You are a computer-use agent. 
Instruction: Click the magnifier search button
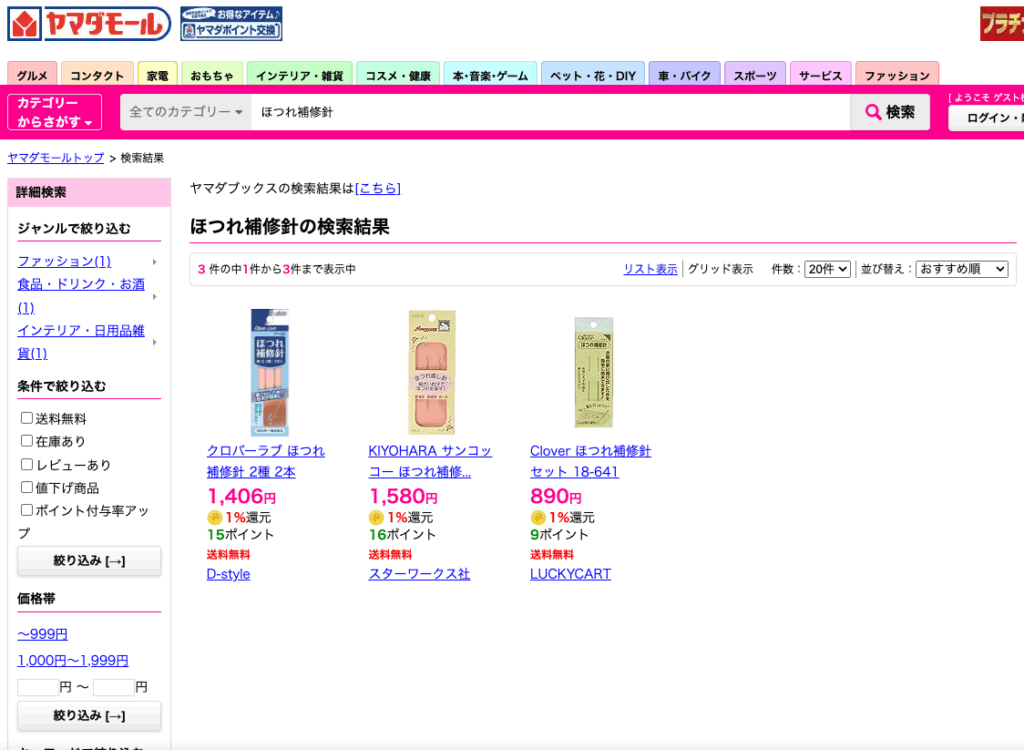890,112
